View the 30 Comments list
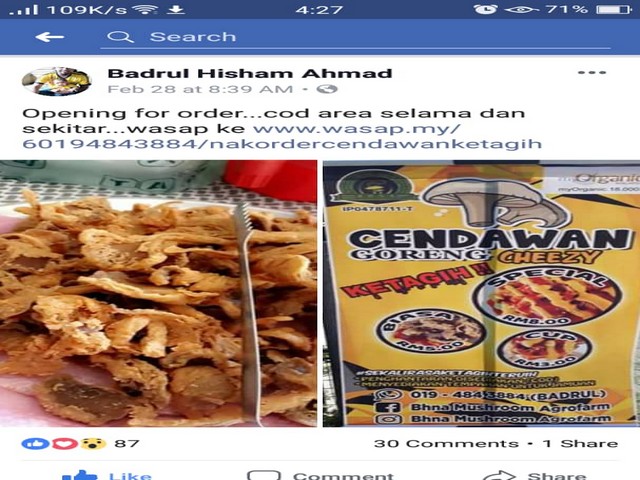640x480 pixels. coord(446,444)
